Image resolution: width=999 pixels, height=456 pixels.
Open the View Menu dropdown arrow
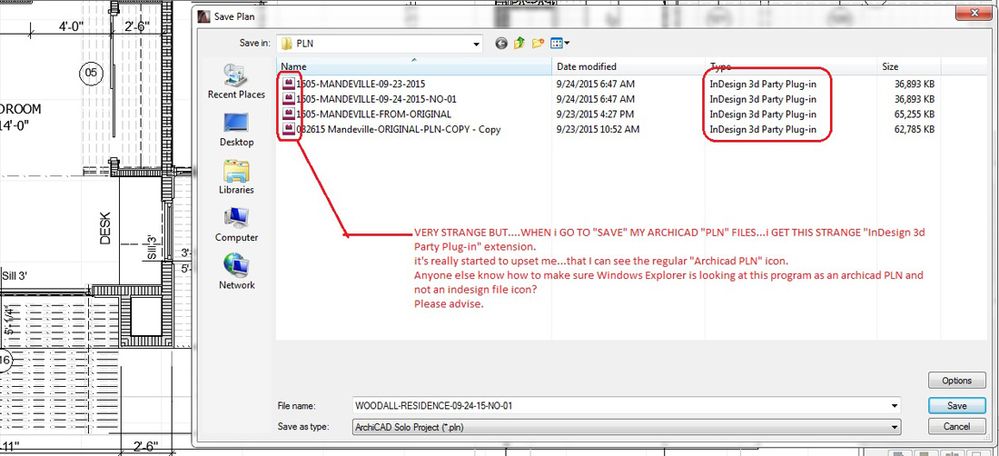pyautogui.click(x=567, y=43)
